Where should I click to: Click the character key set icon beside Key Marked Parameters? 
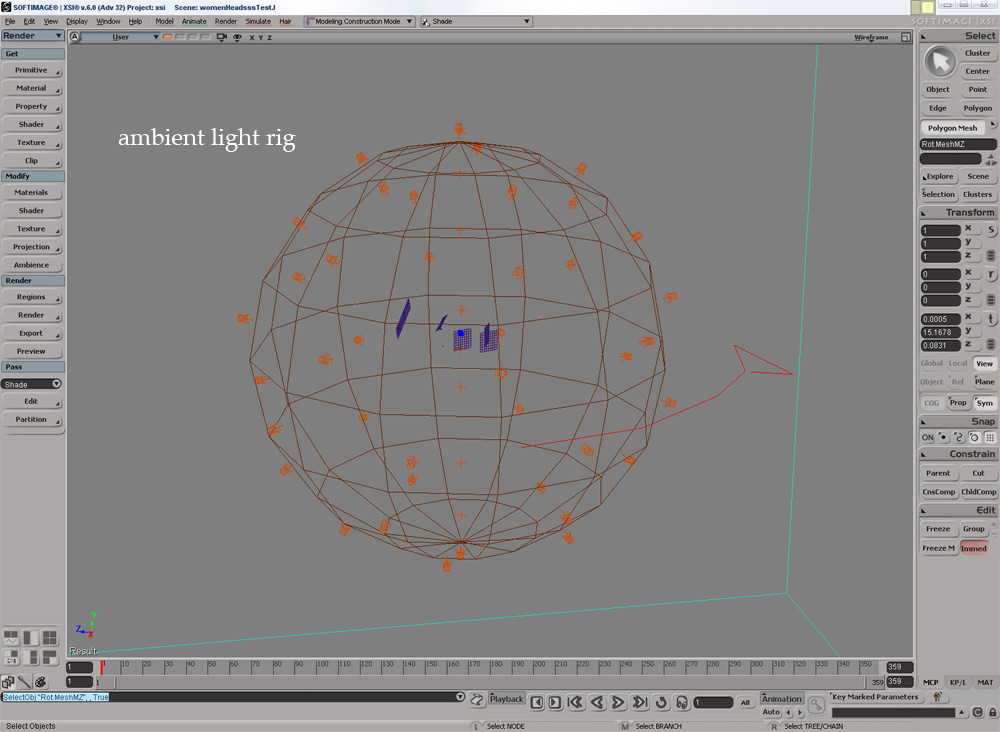click(937, 697)
